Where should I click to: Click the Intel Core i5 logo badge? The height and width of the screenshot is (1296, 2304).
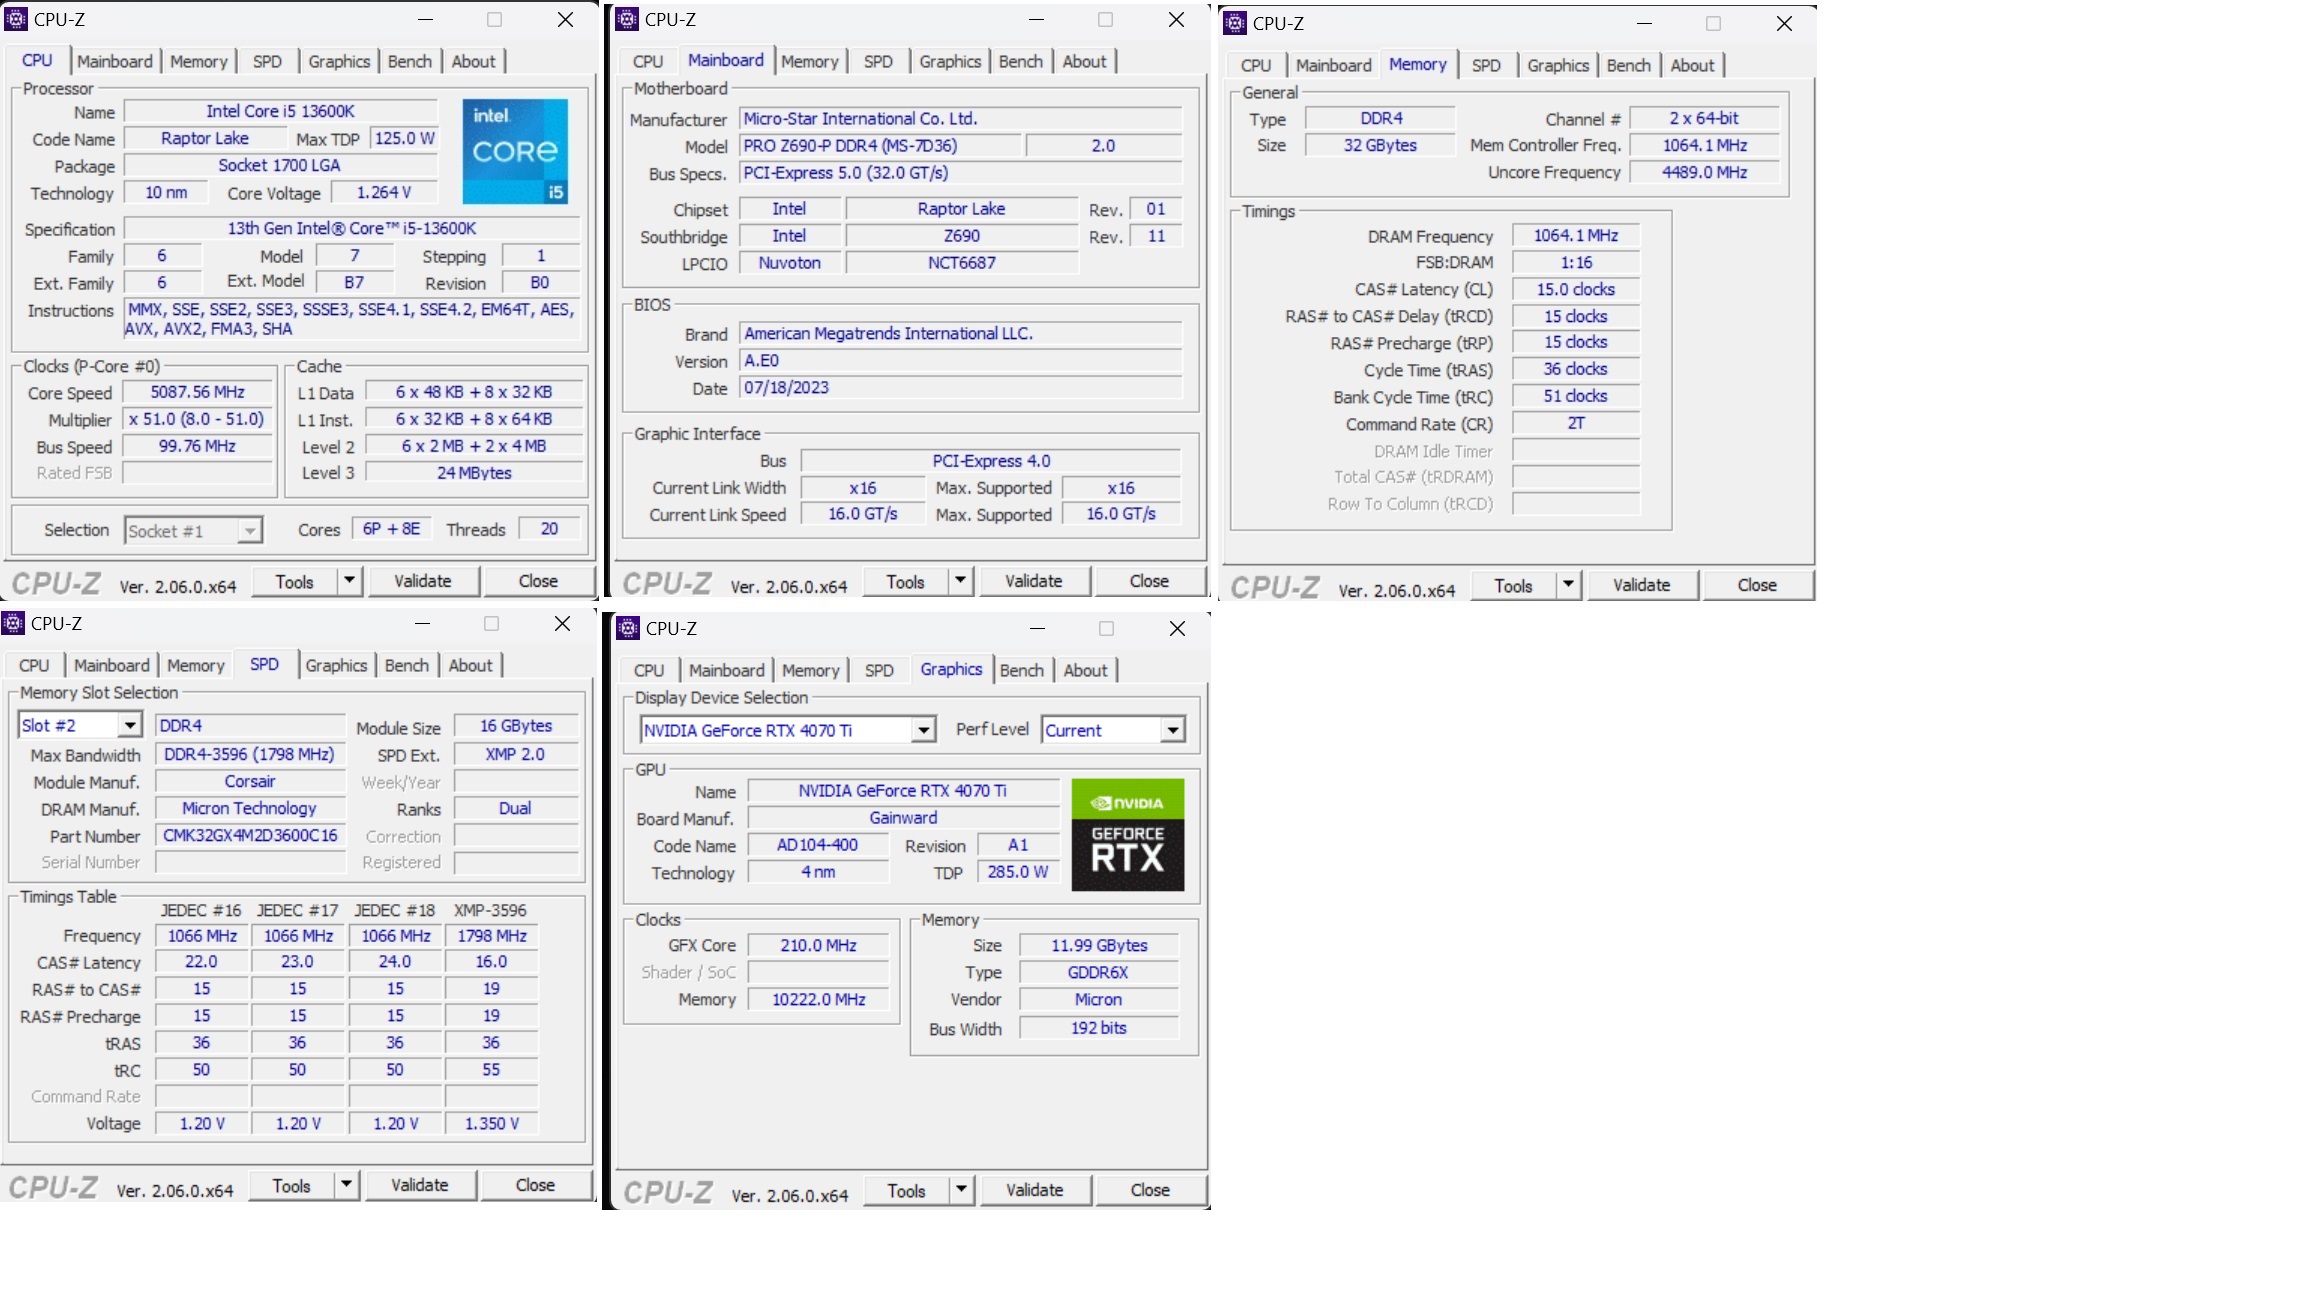515,151
